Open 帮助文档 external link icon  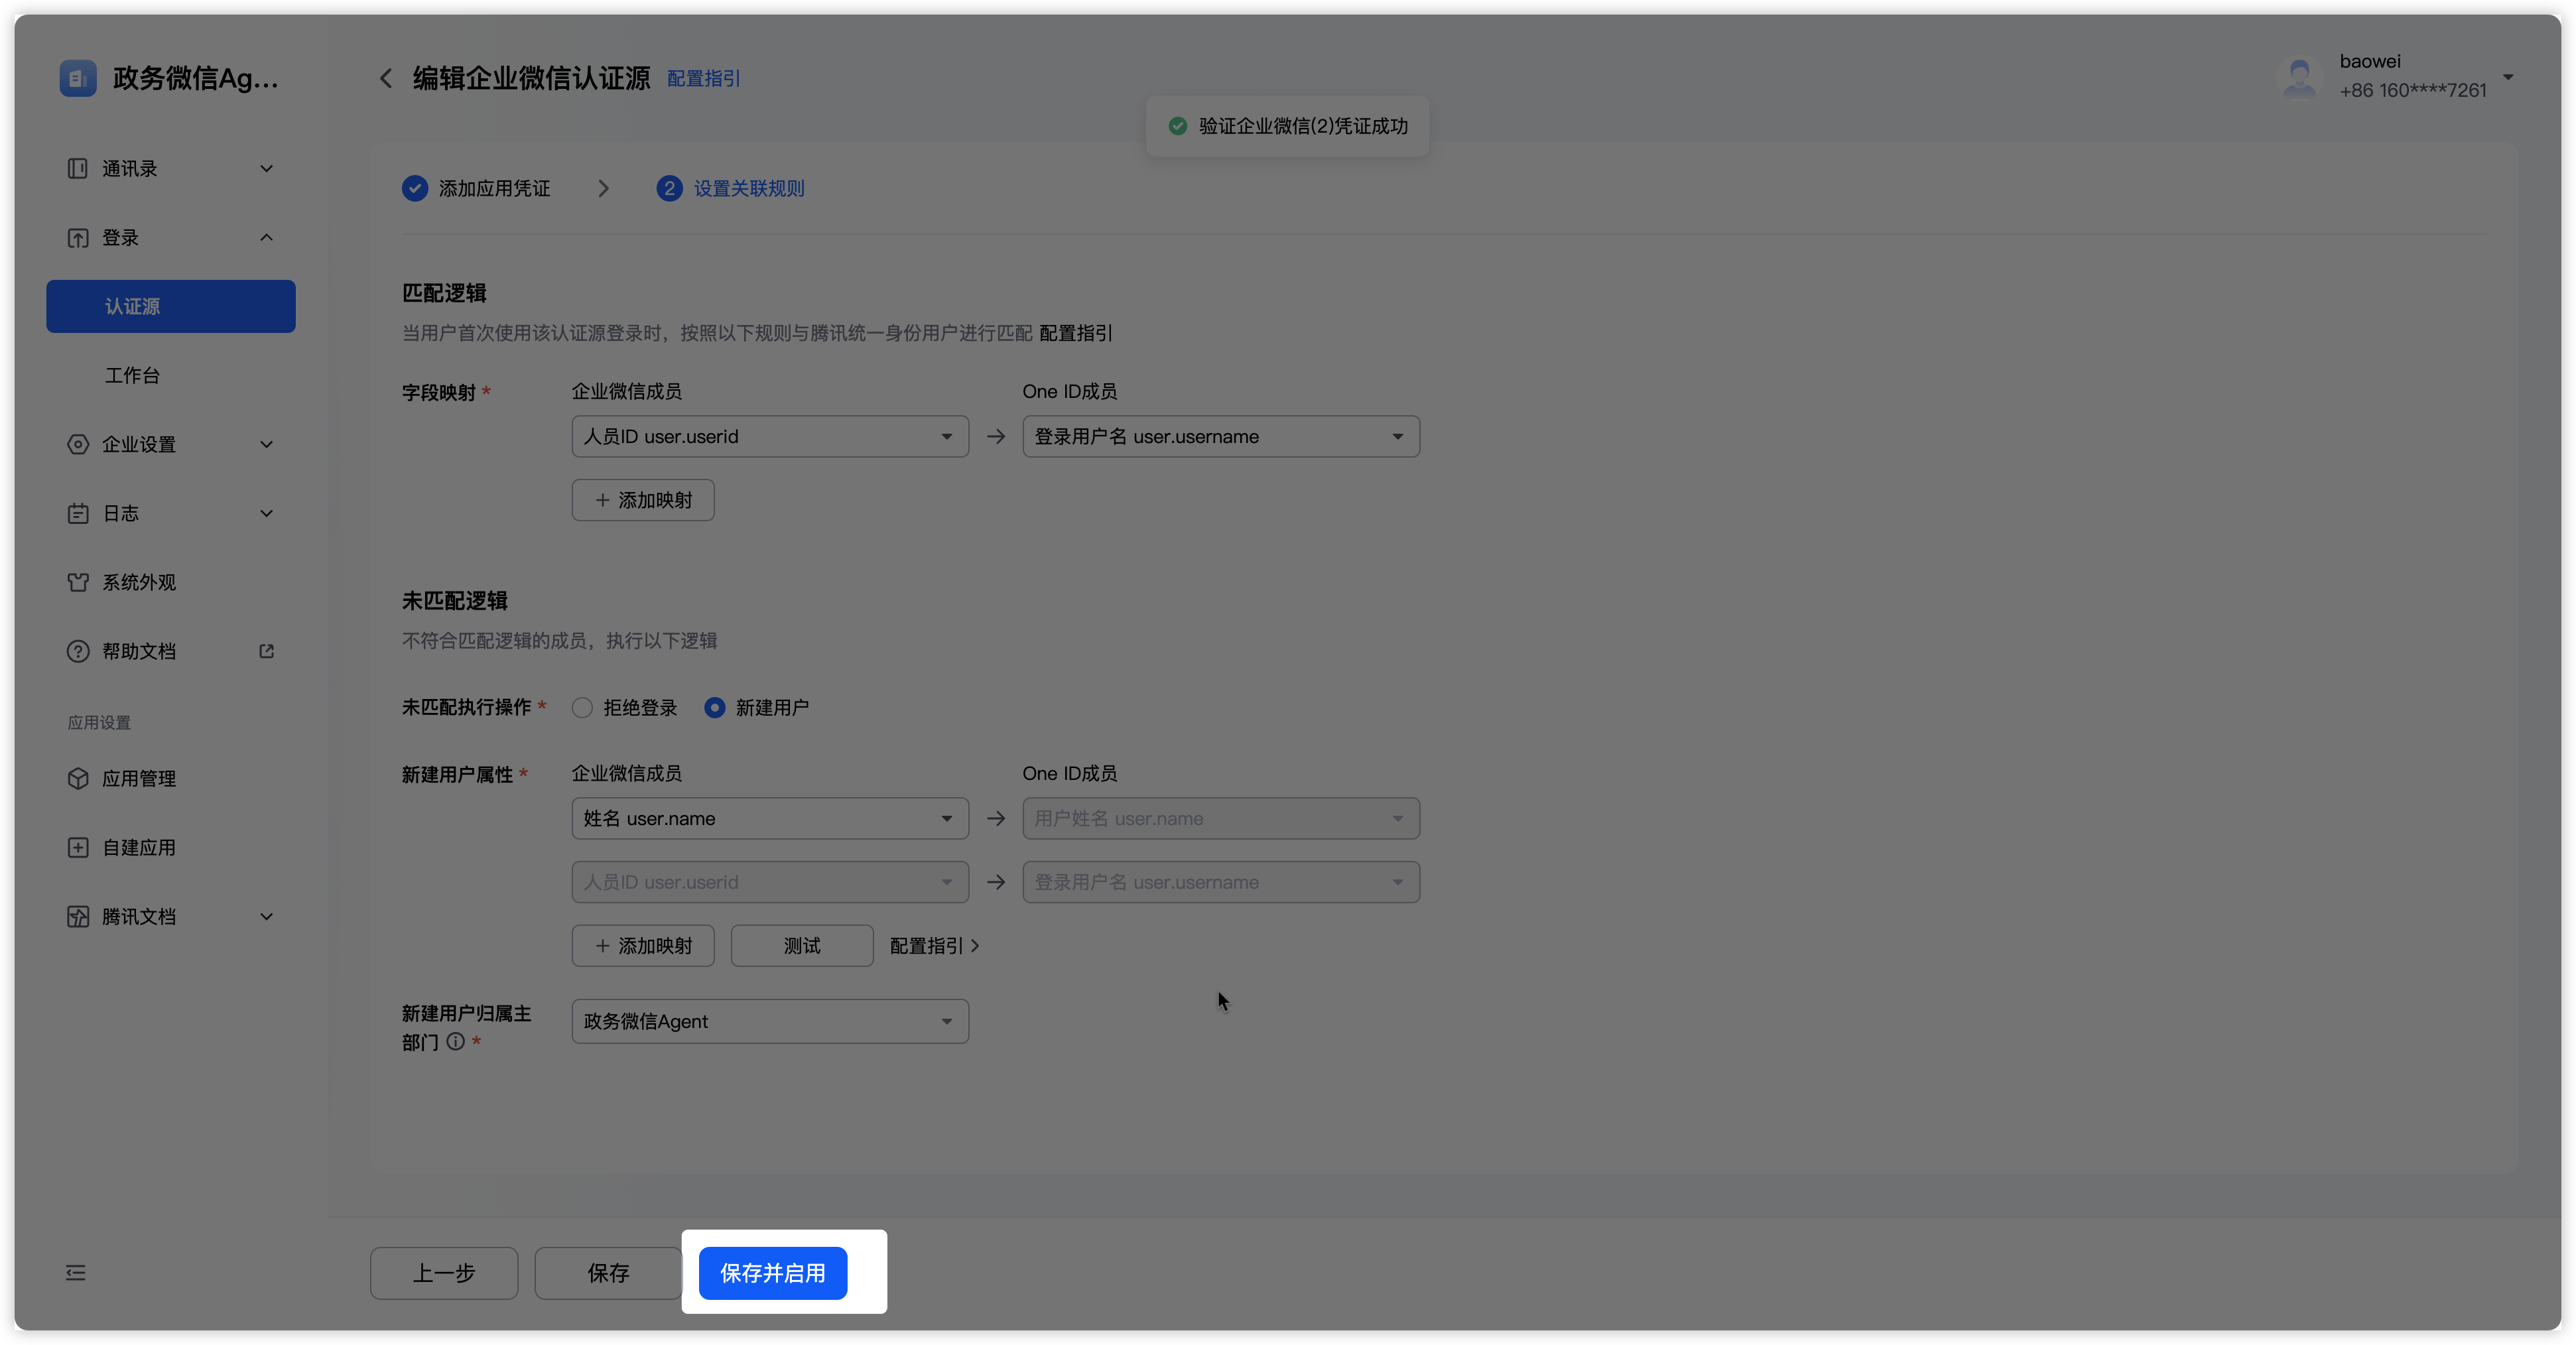(x=266, y=651)
